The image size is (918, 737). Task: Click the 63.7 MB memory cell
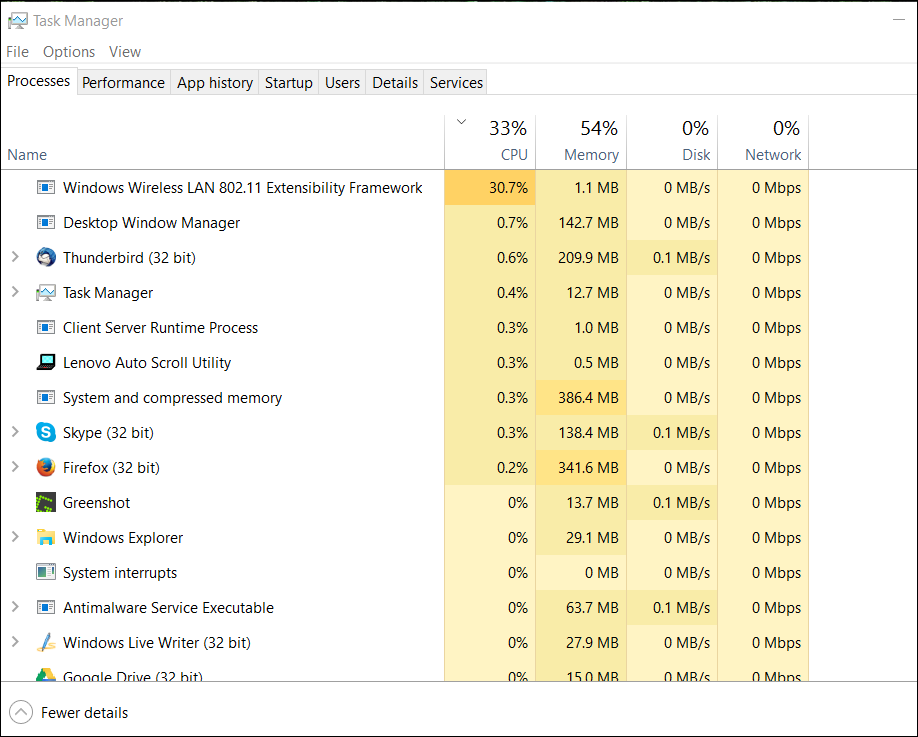click(581, 607)
